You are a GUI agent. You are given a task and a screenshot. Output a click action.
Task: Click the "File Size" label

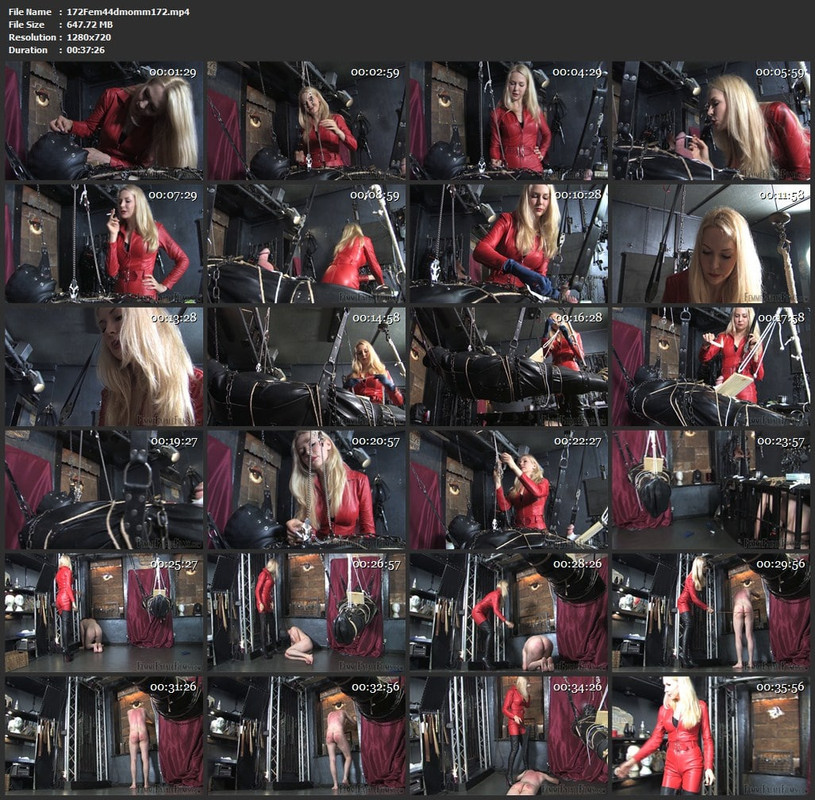coord(27,24)
